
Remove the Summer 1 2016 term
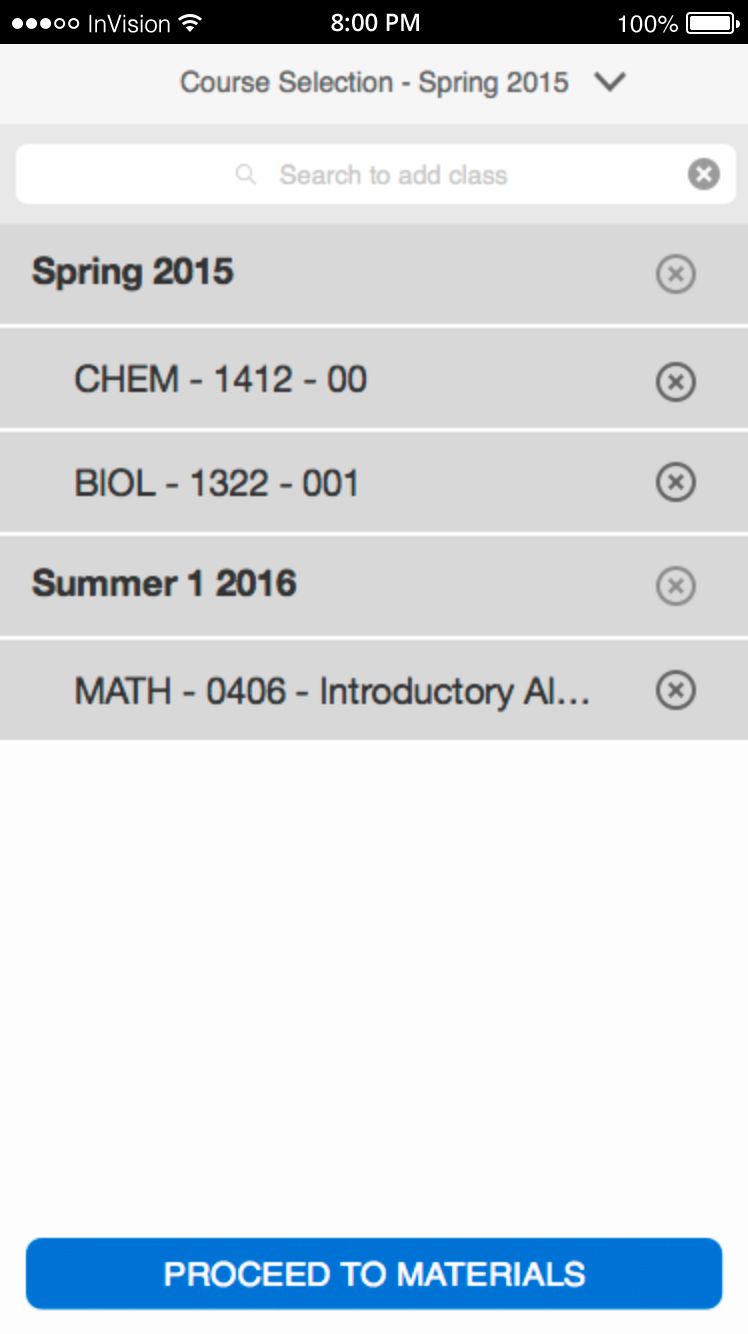tap(675, 585)
